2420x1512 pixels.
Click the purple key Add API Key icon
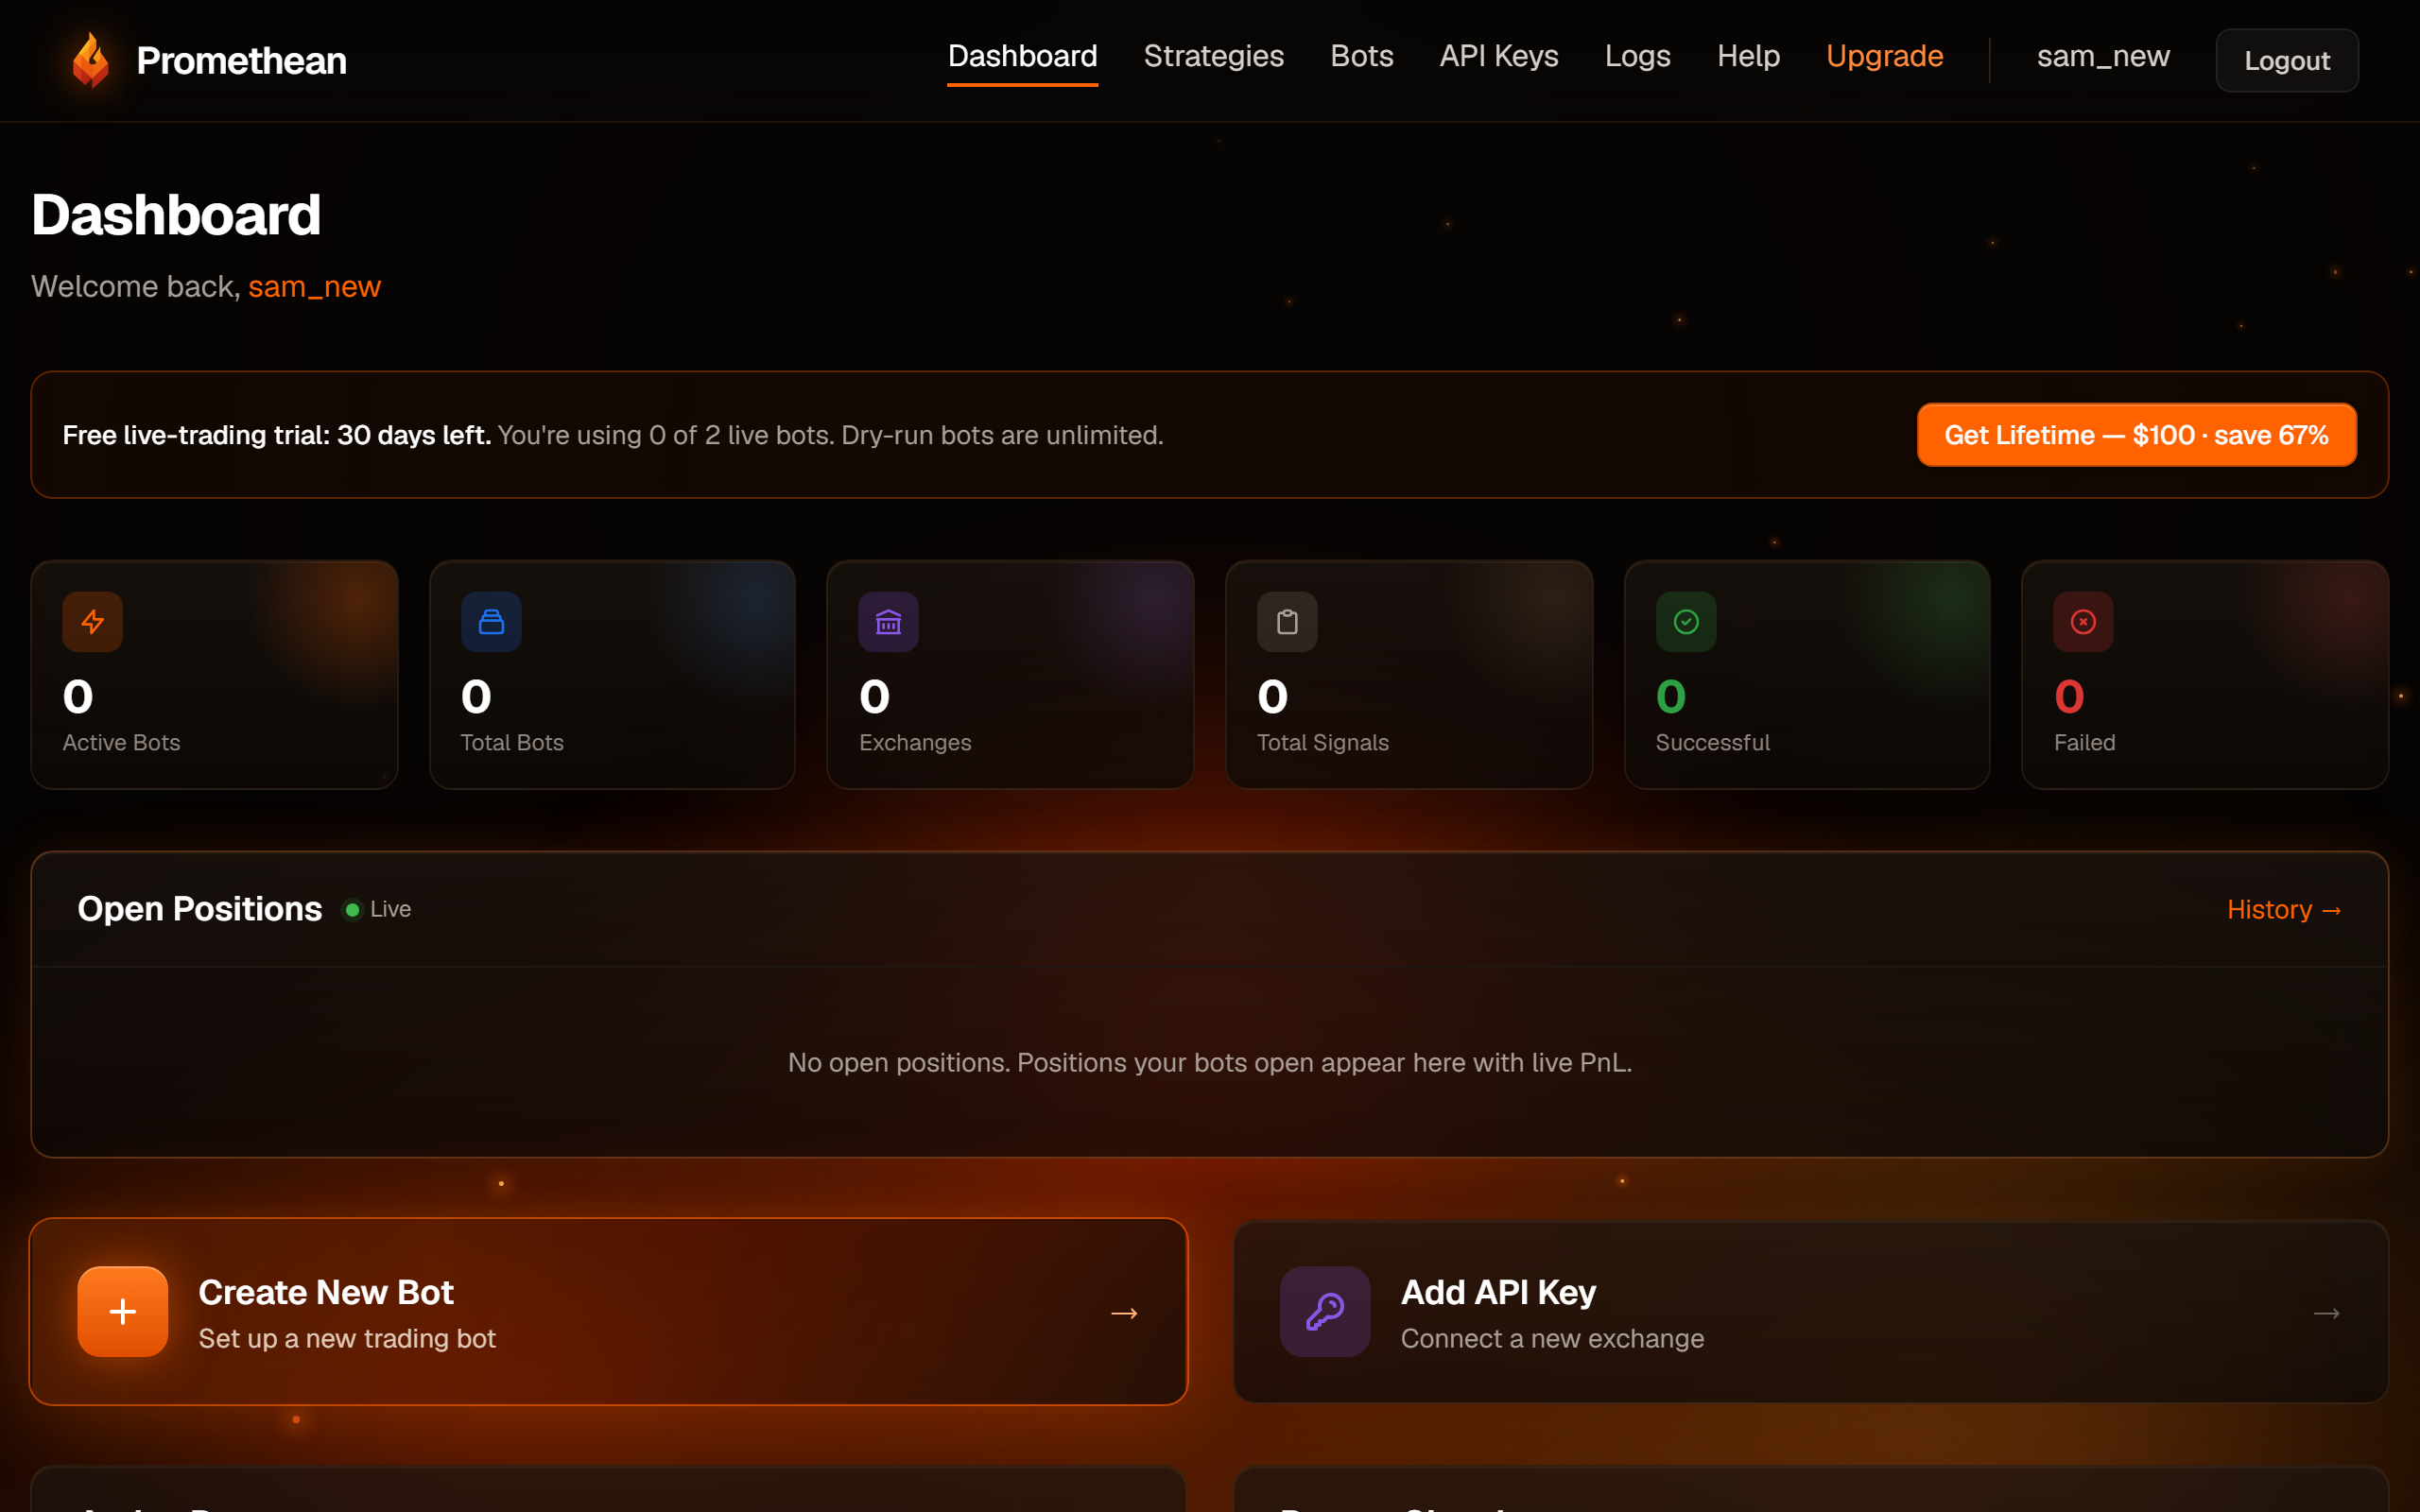(1325, 1312)
